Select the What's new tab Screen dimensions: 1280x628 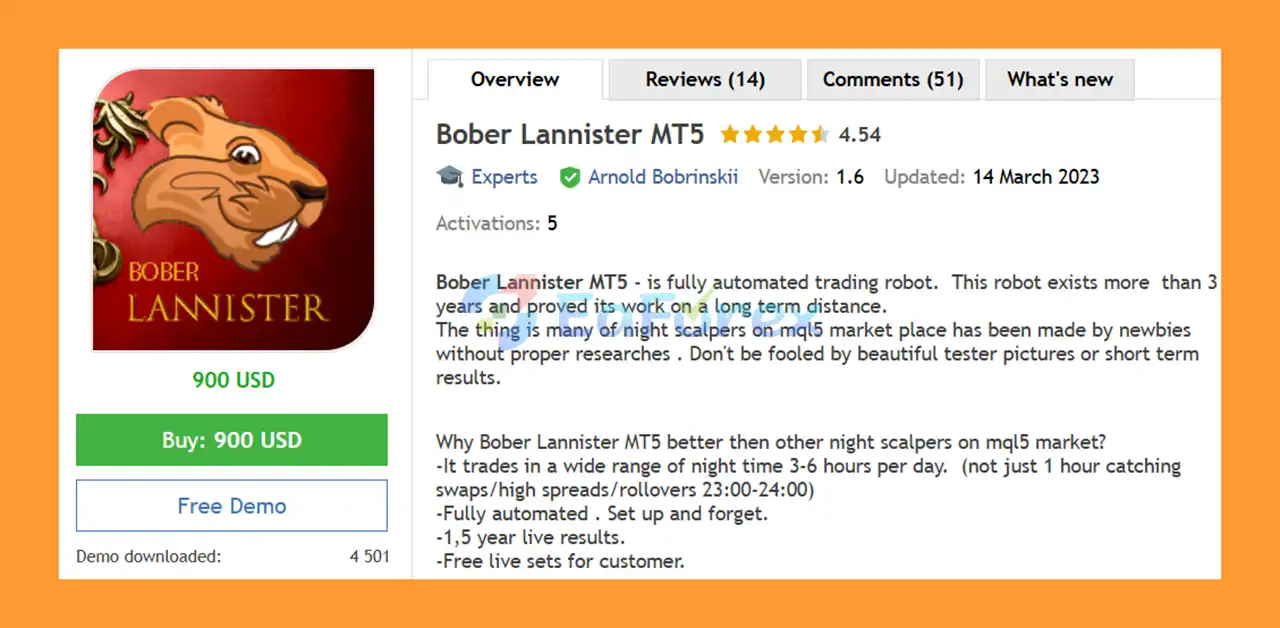click(x=1060, y=80)
